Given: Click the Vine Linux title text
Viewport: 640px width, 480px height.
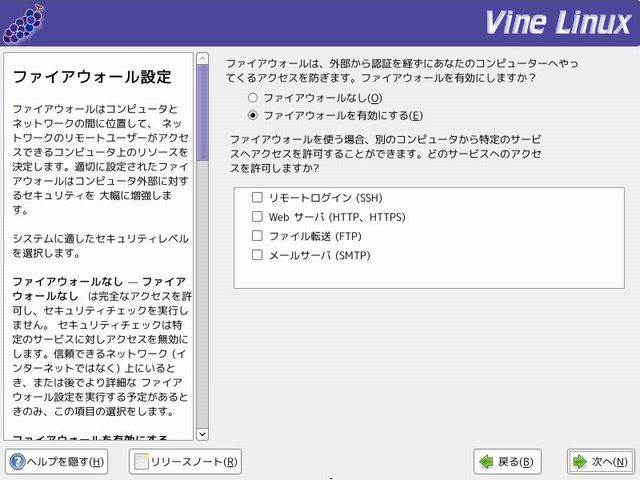Looking at the screenshot, I should click(555, 21).
